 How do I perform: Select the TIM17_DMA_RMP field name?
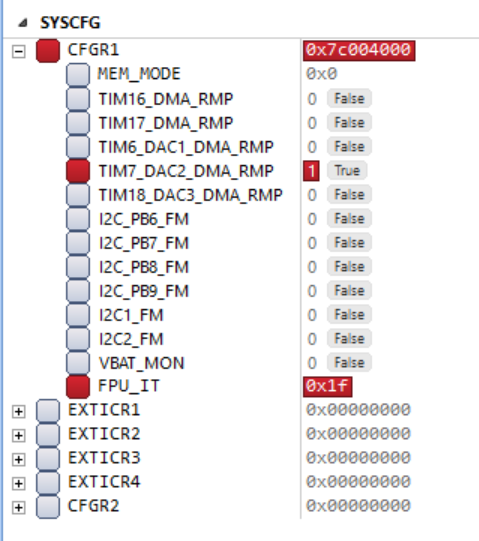(x=166, y=124)
